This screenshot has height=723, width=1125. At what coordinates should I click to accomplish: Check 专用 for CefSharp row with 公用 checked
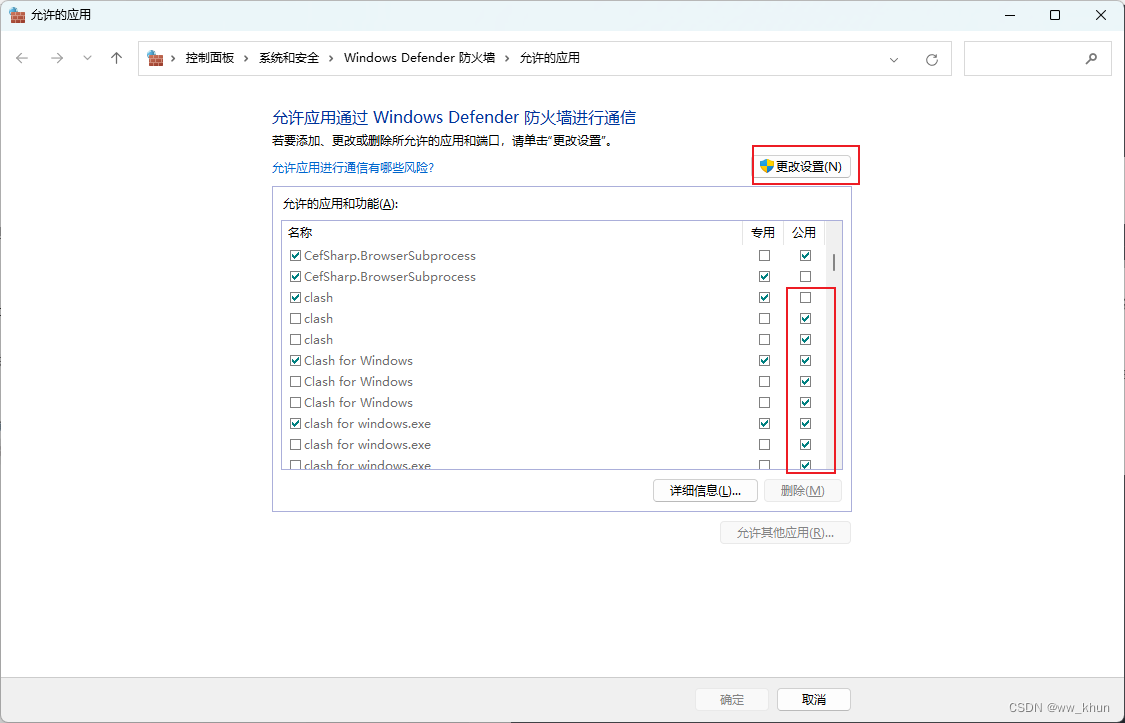point(764,256)
